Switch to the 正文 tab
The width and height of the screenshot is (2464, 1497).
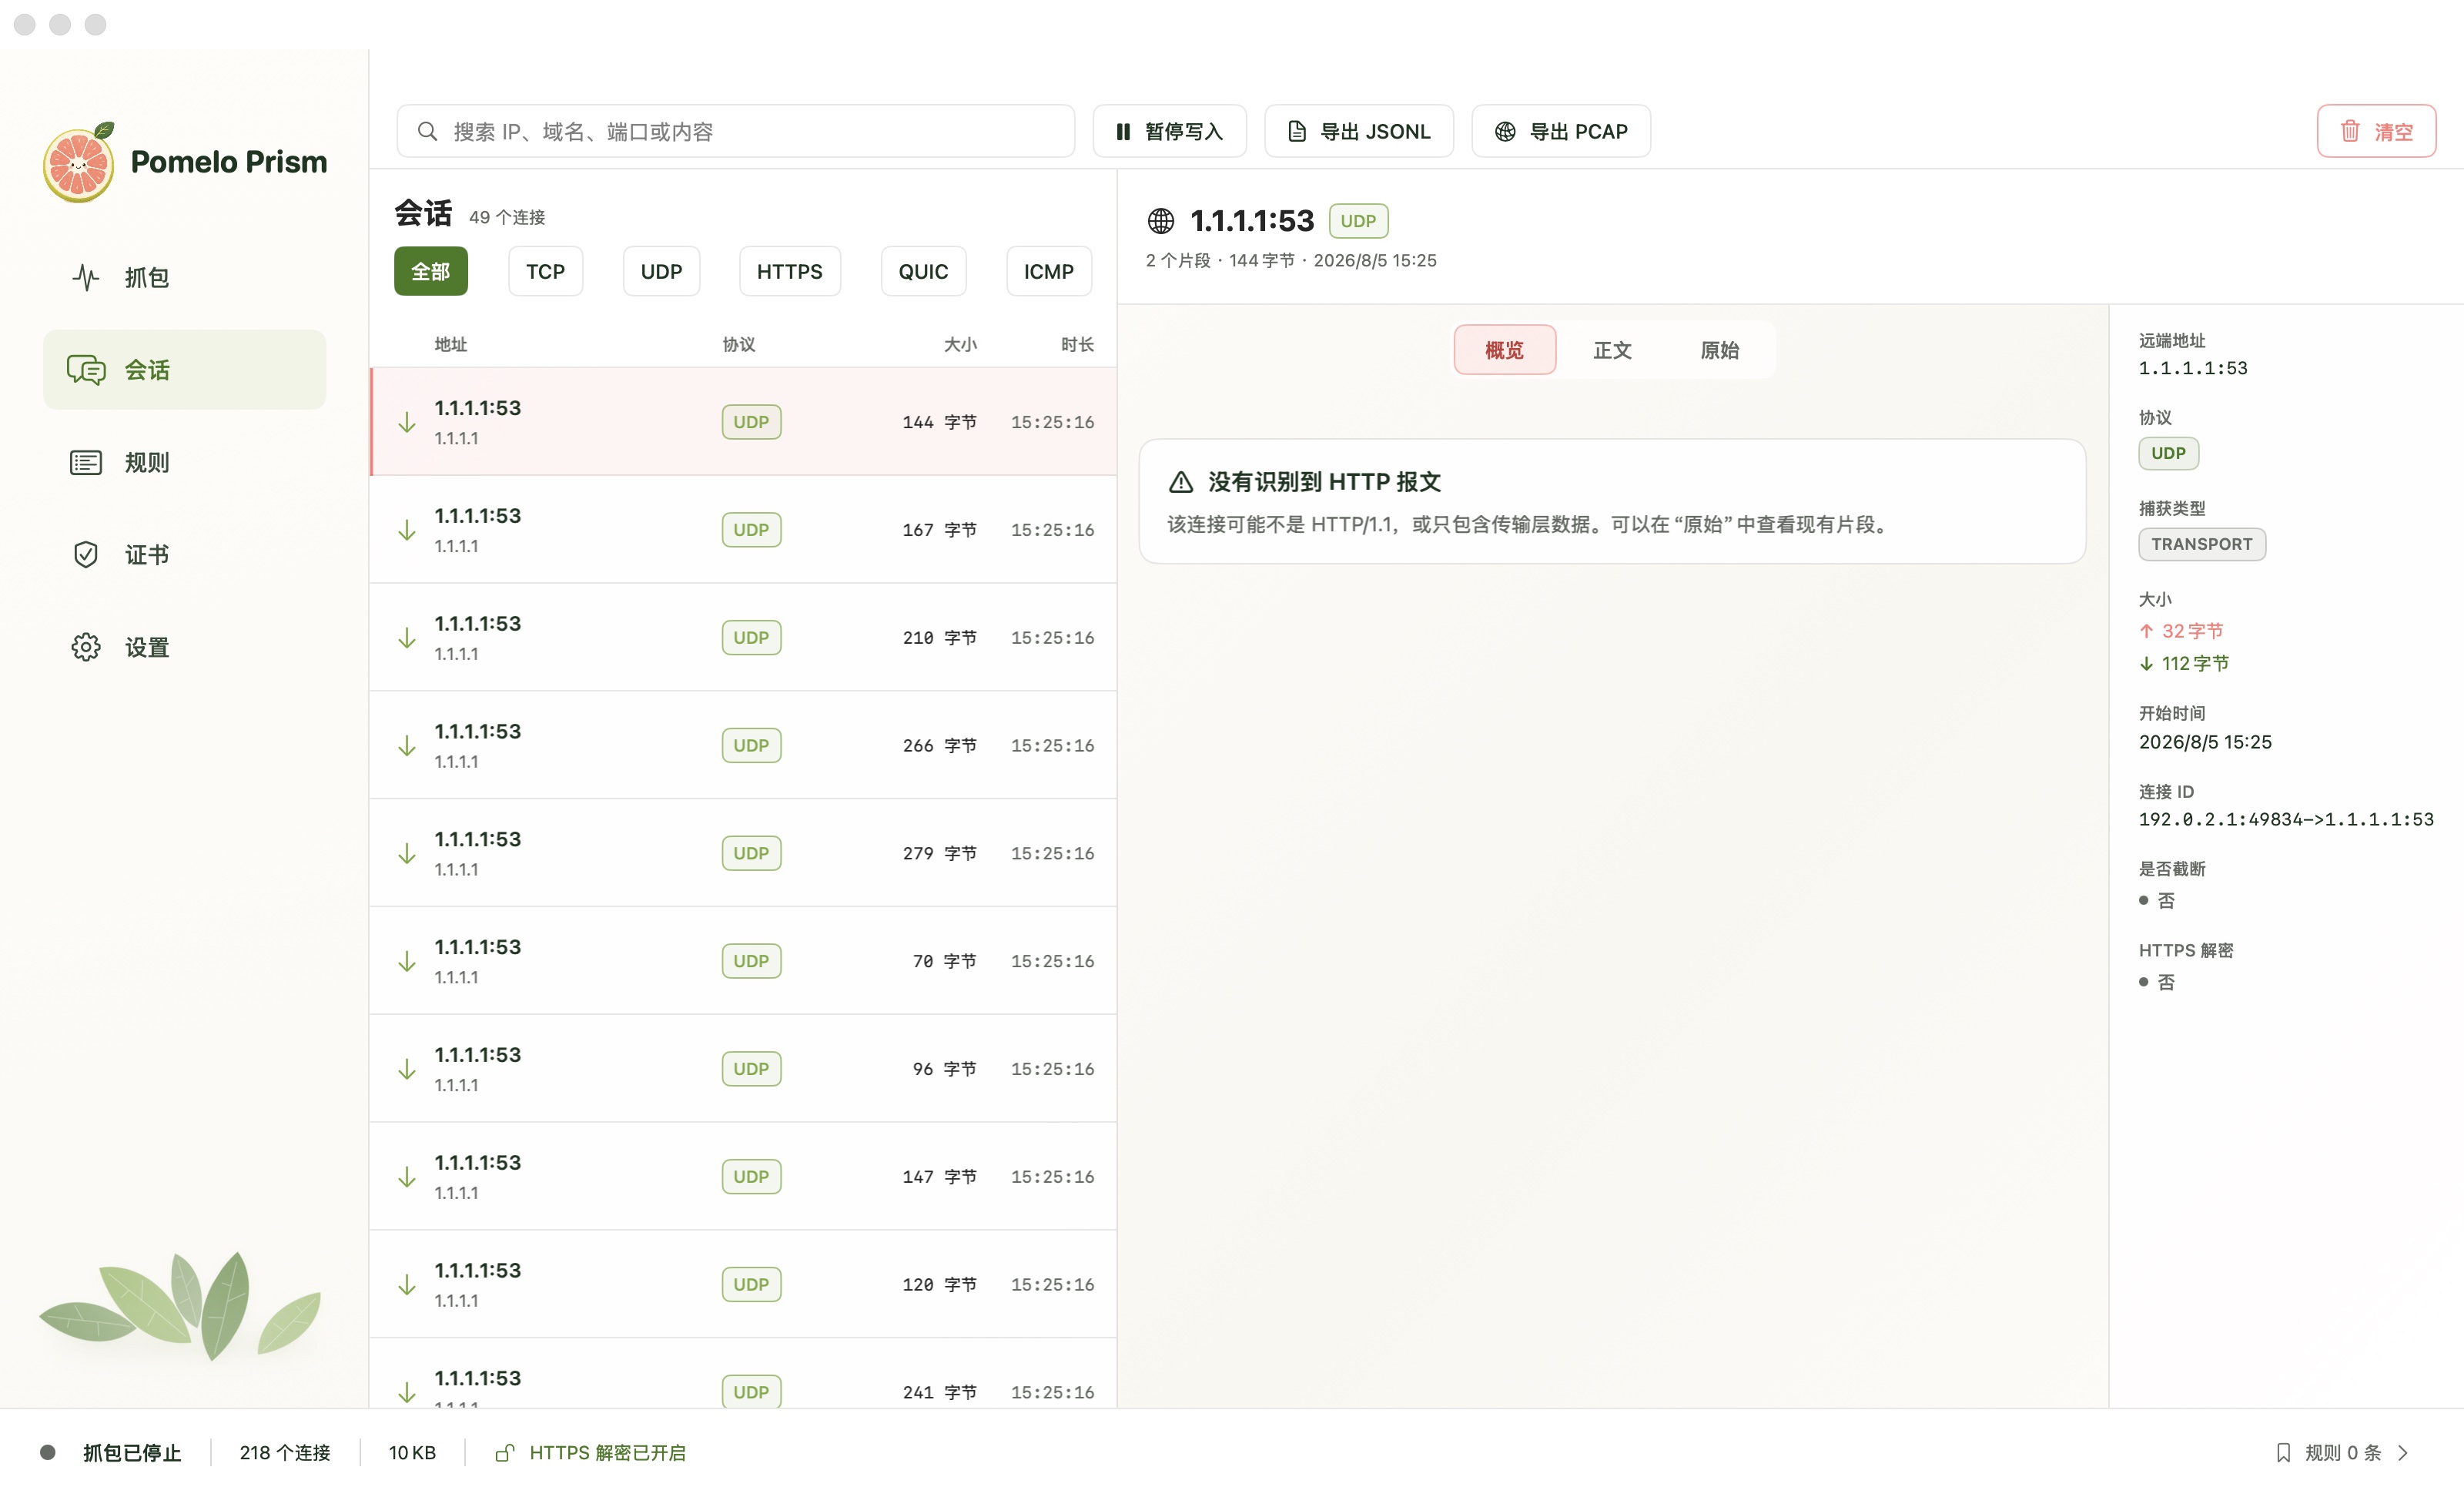pos(1612,350)
